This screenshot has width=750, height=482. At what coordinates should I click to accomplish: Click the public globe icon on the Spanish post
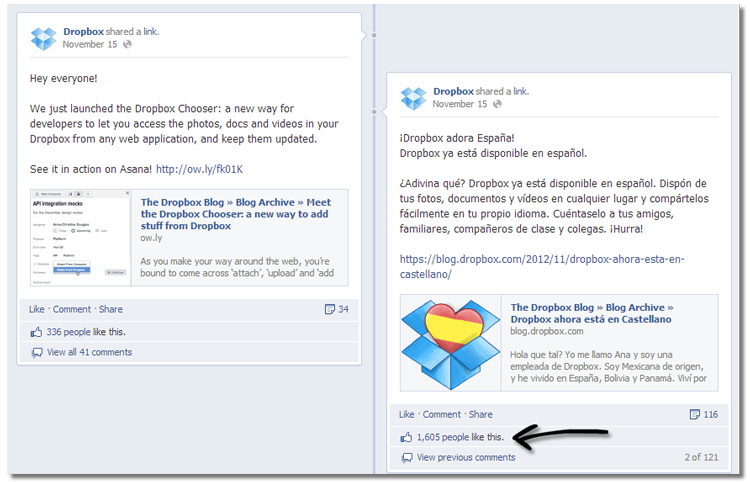tap(497, 104)
